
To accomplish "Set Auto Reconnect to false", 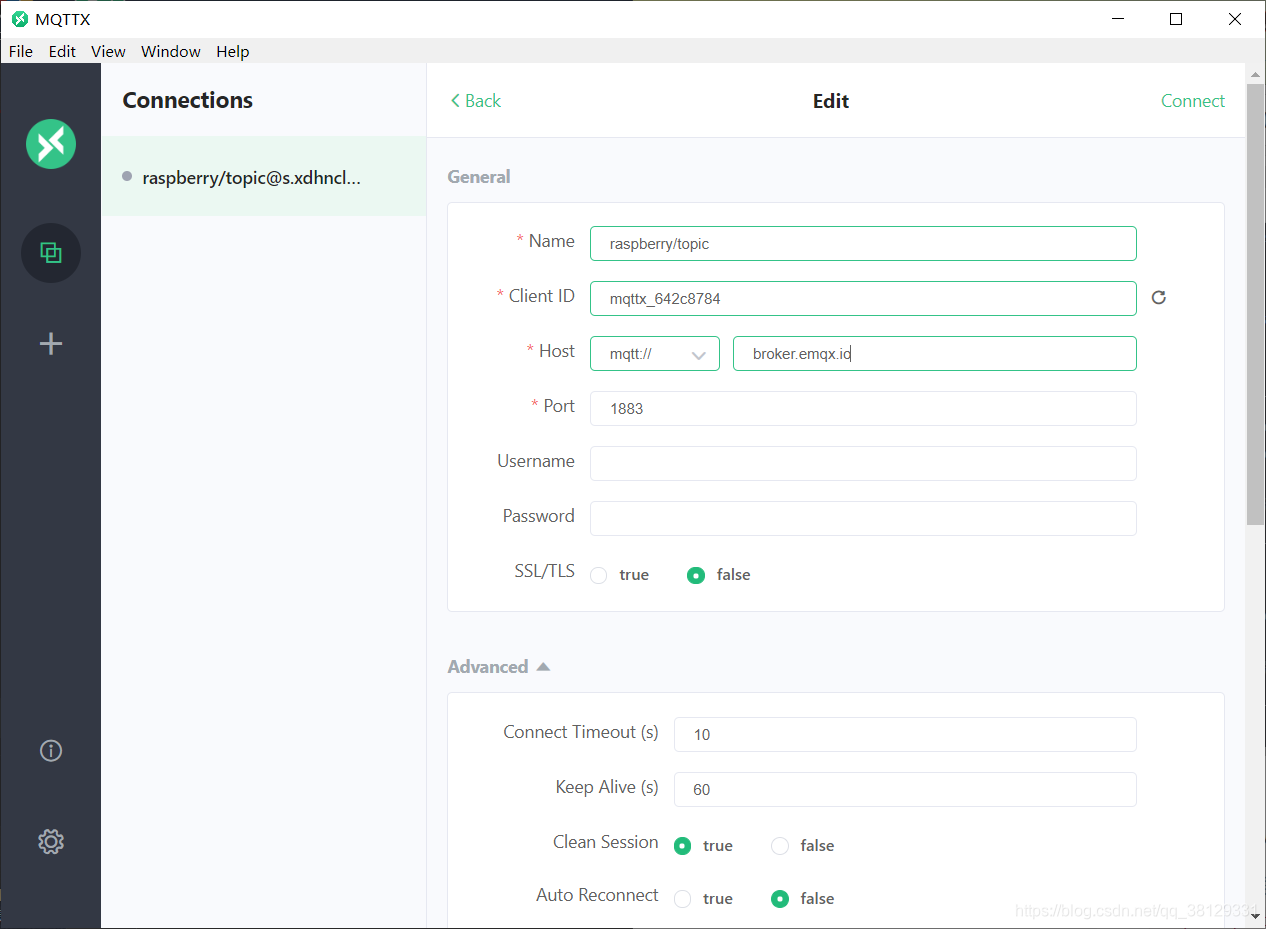I will click(780, 899).
